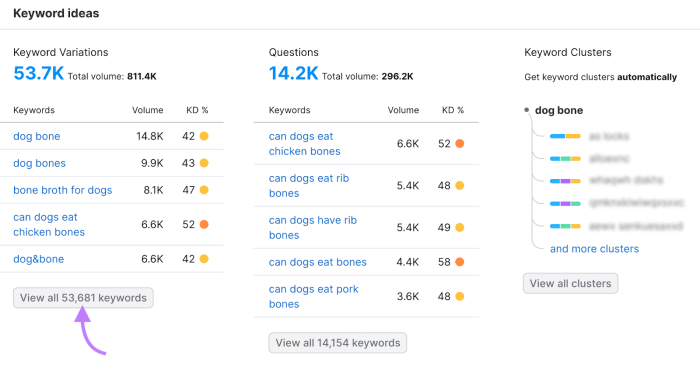Click KD dot for 'dog&bone'

tap(204, 259)
